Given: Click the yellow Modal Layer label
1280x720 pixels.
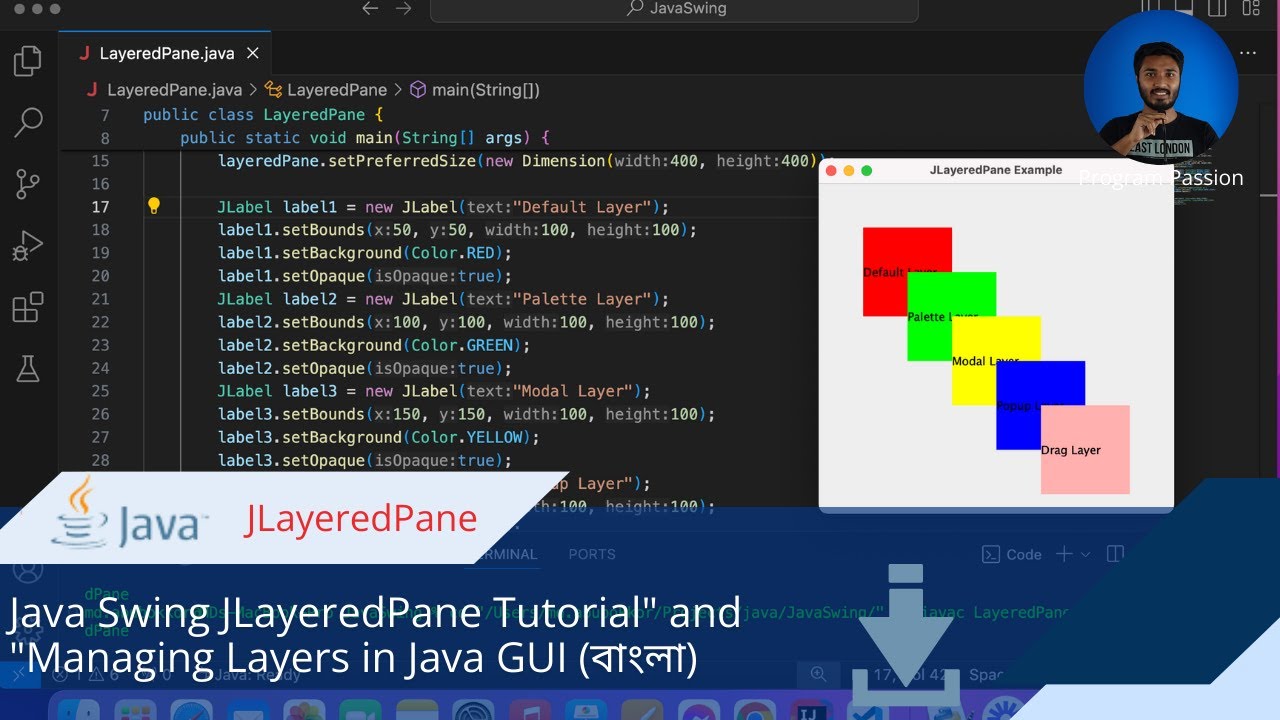Looking at the screenshot, I should 996,361.
